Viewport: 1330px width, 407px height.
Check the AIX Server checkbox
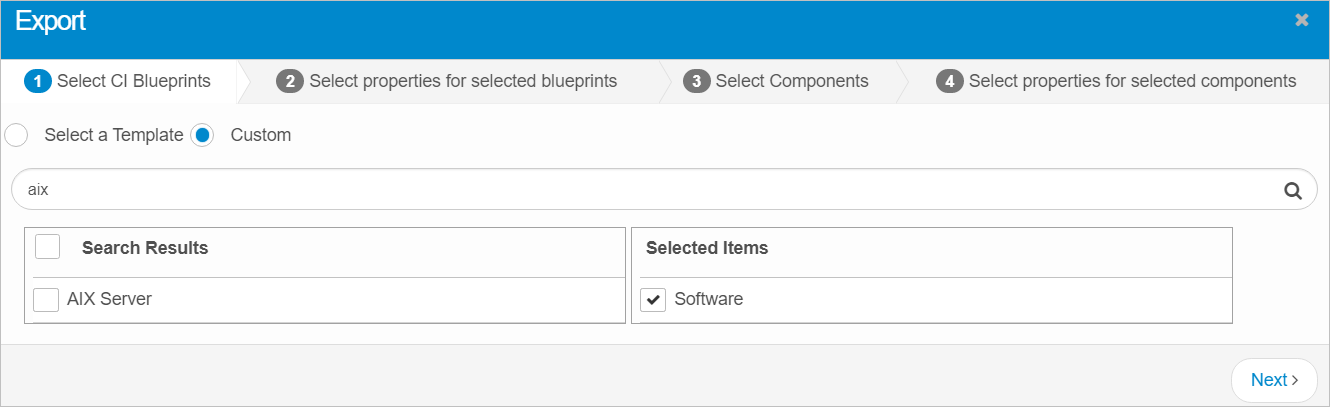(46, 300)
